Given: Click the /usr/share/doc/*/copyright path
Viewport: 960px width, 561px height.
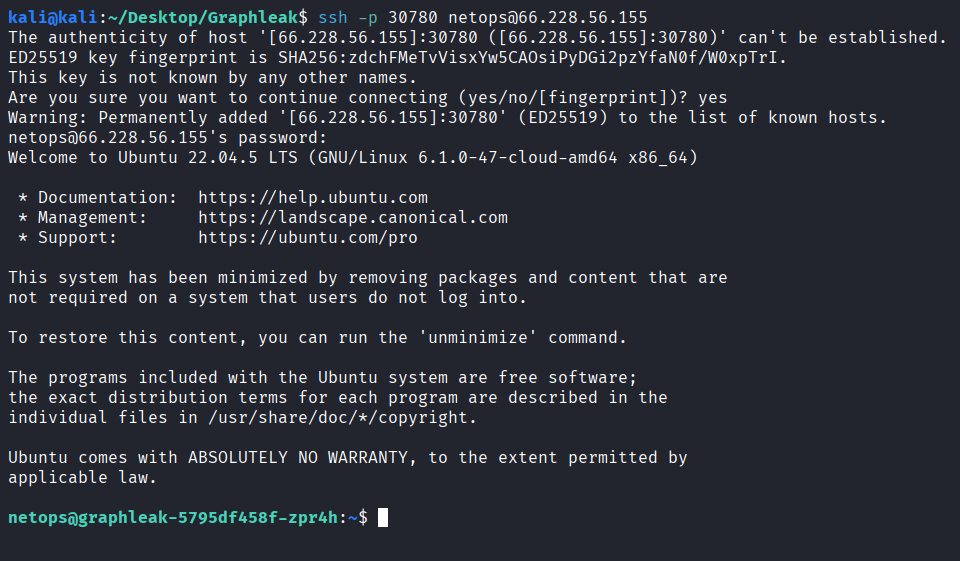Looking at the screenshot, I should (342, 418).
